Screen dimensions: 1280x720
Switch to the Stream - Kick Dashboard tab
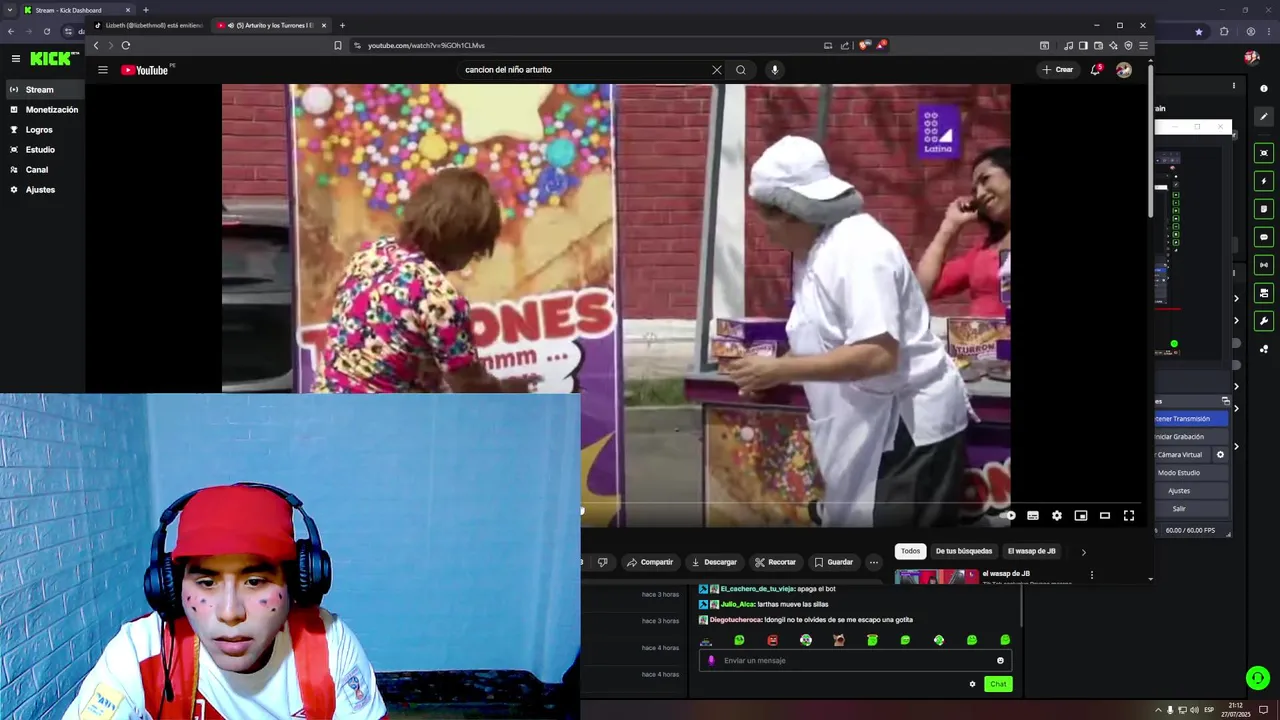(x=77, y=10)
